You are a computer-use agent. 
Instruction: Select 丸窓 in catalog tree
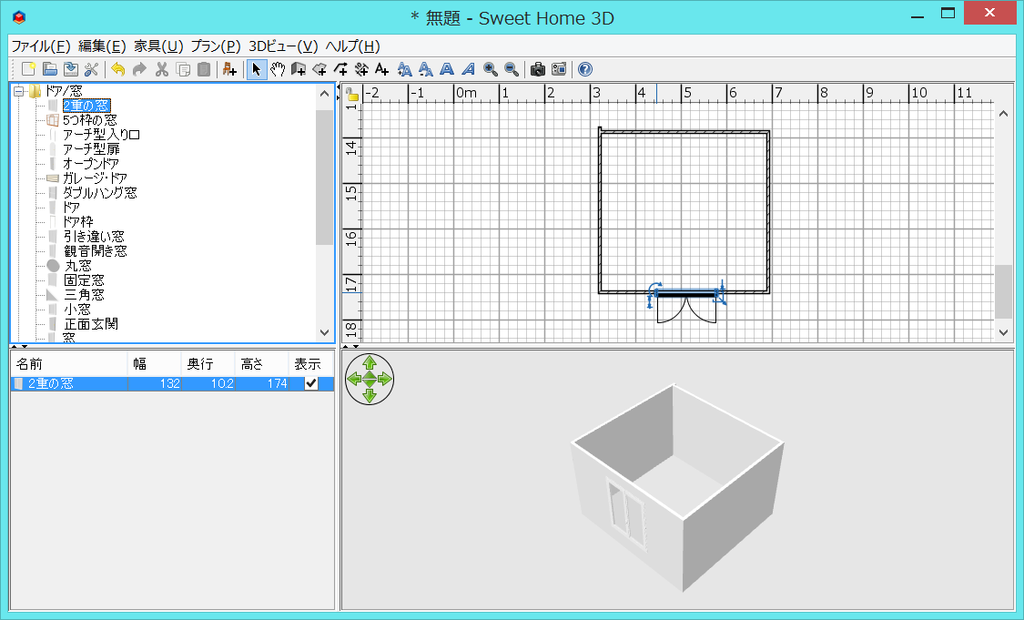tap(78, 265)
